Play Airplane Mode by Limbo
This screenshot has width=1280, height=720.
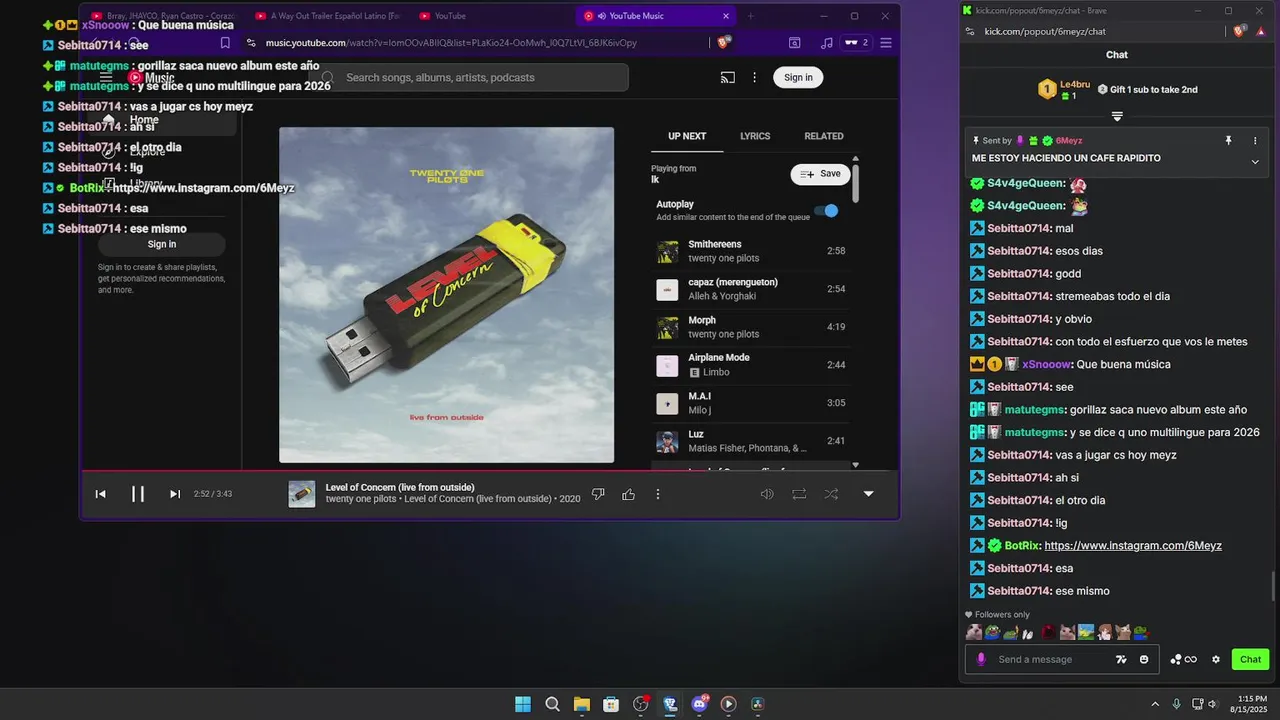(751, 365)
